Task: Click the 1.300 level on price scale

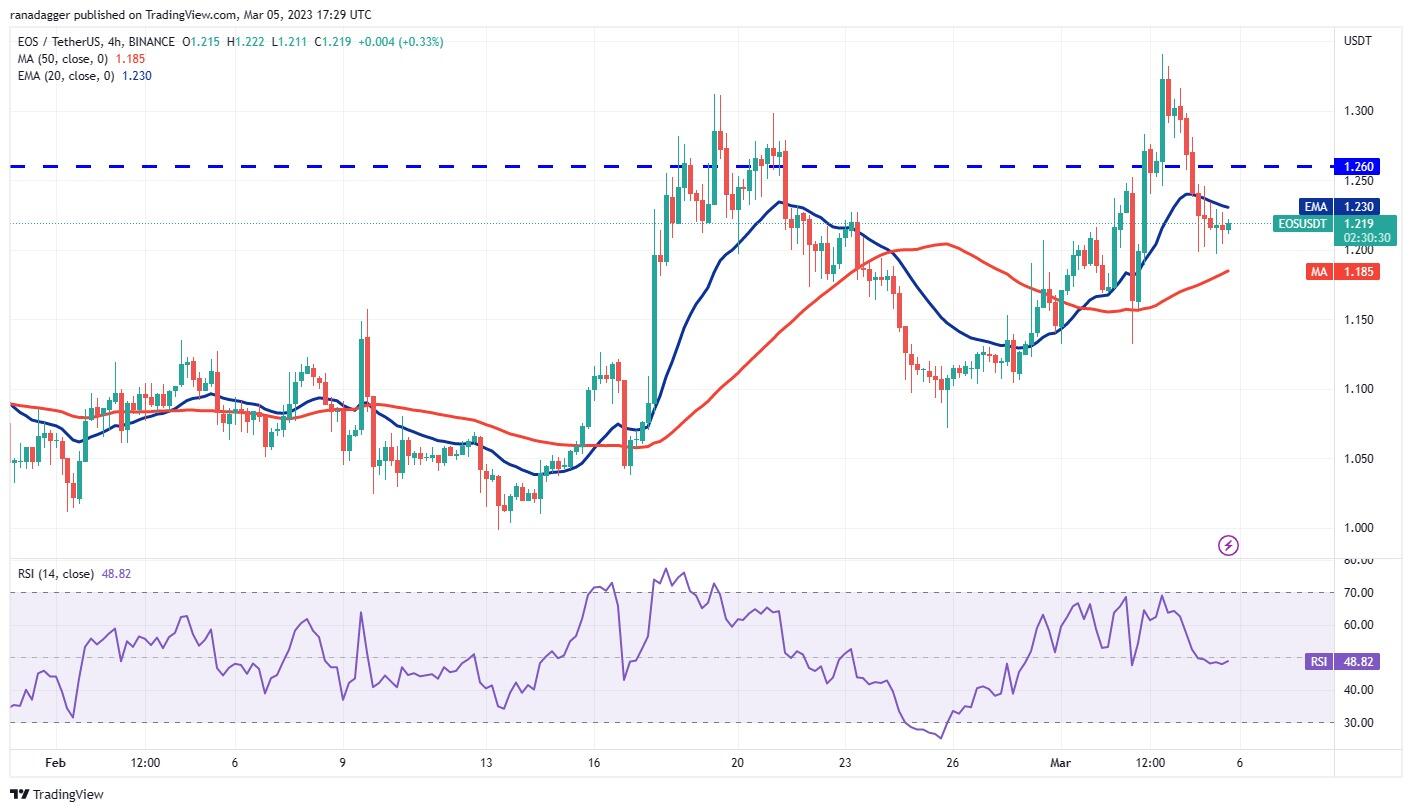Action: pyautogui.click(x=1357, y=111)
